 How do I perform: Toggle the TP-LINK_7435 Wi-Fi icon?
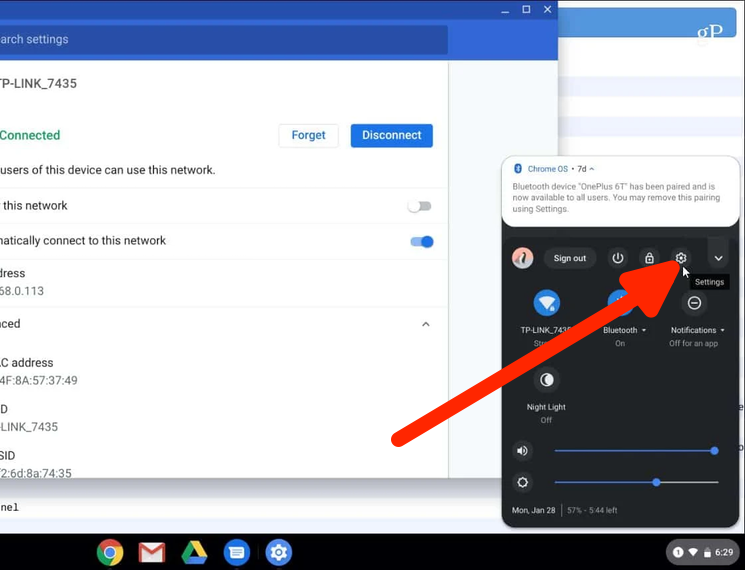click(547, 302)
